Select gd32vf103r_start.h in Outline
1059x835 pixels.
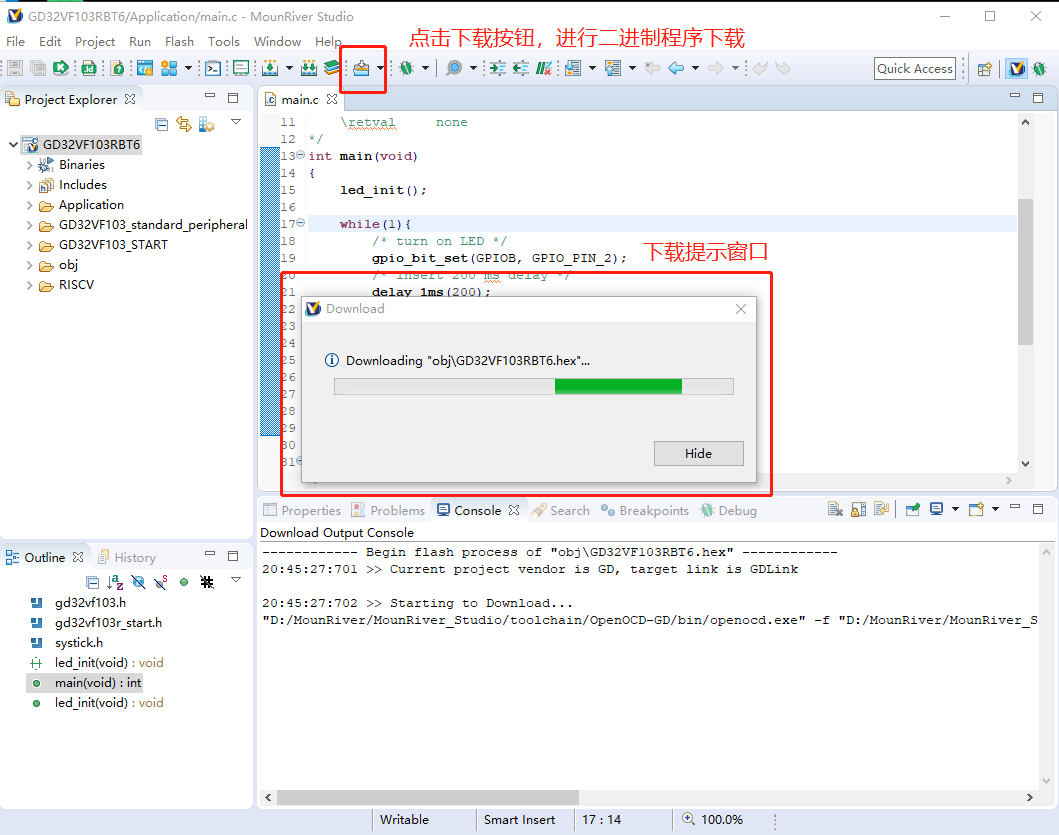tap(108, 623)
